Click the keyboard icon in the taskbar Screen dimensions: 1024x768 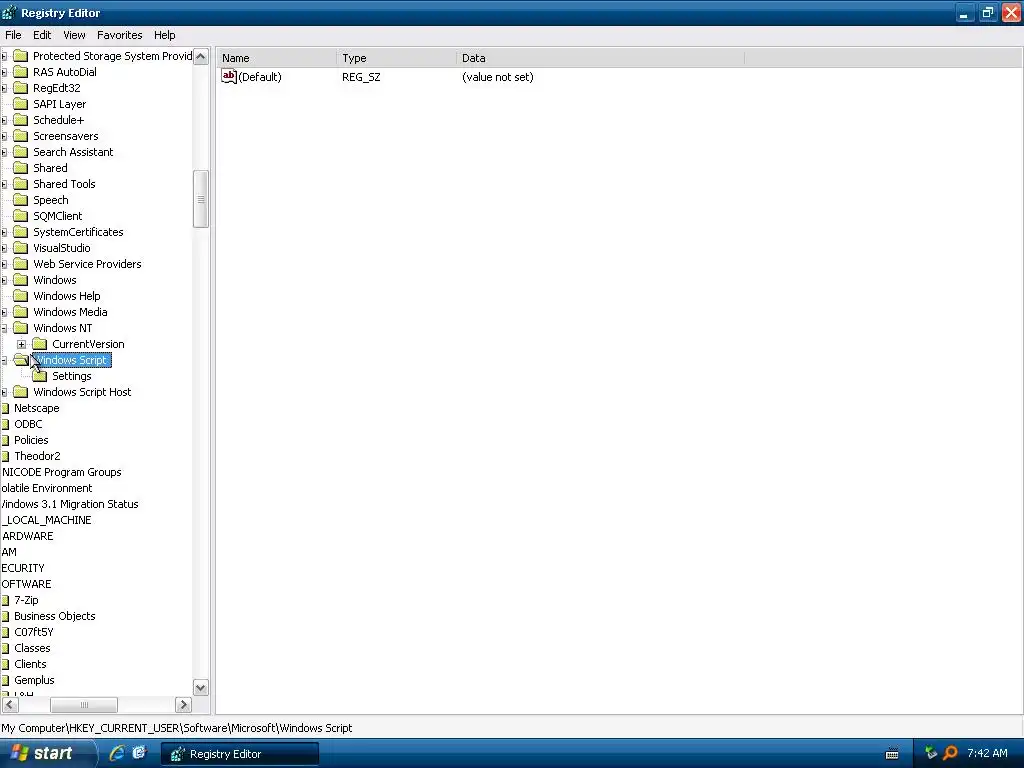892,754
